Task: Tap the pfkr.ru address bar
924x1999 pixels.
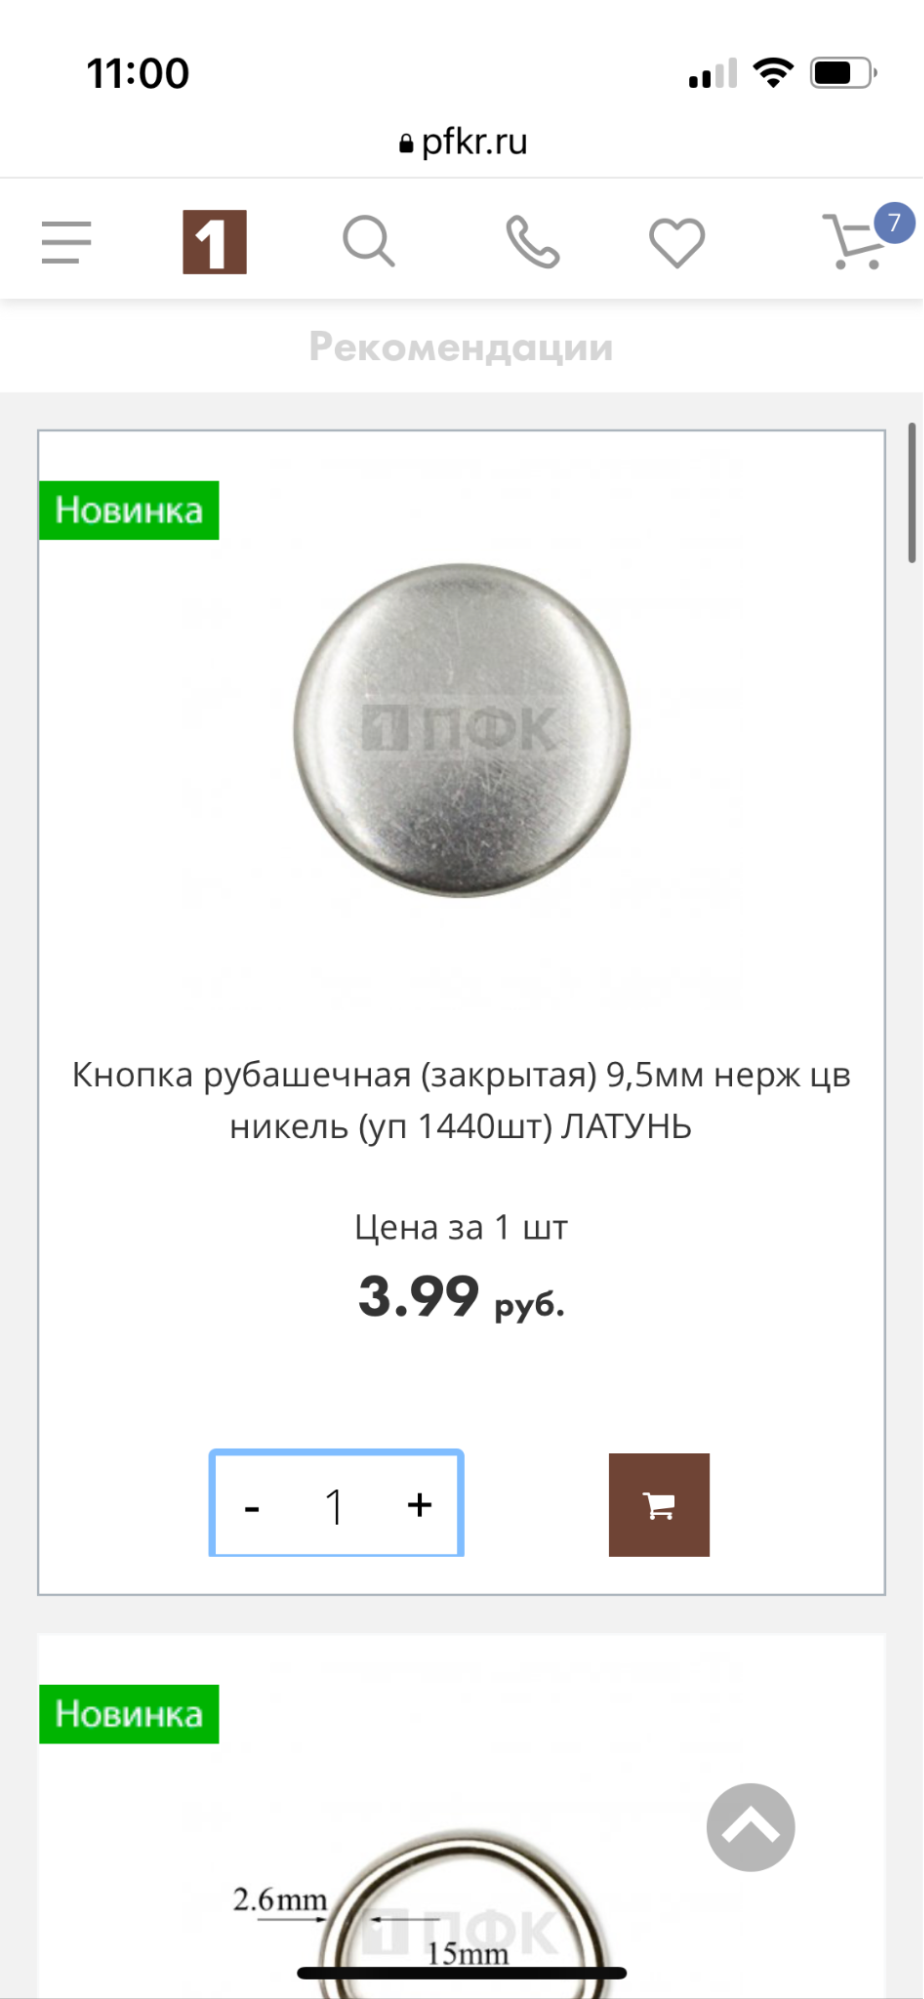Action: [462, 142]
